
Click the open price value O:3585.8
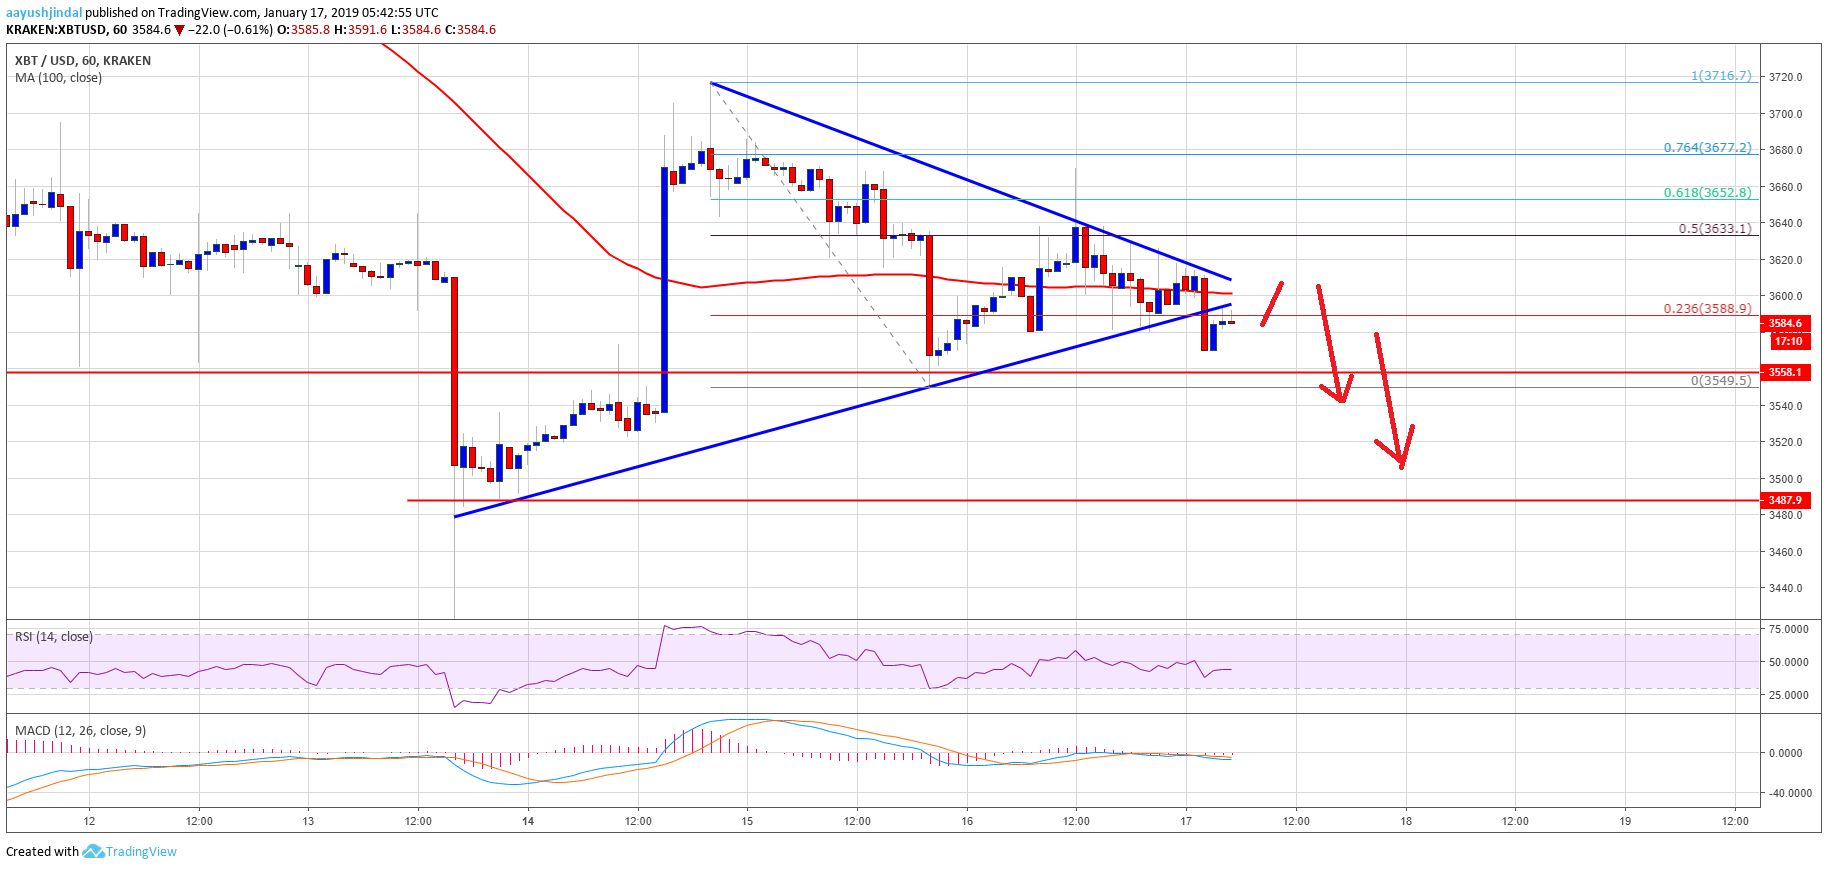(x=304, y=30)
